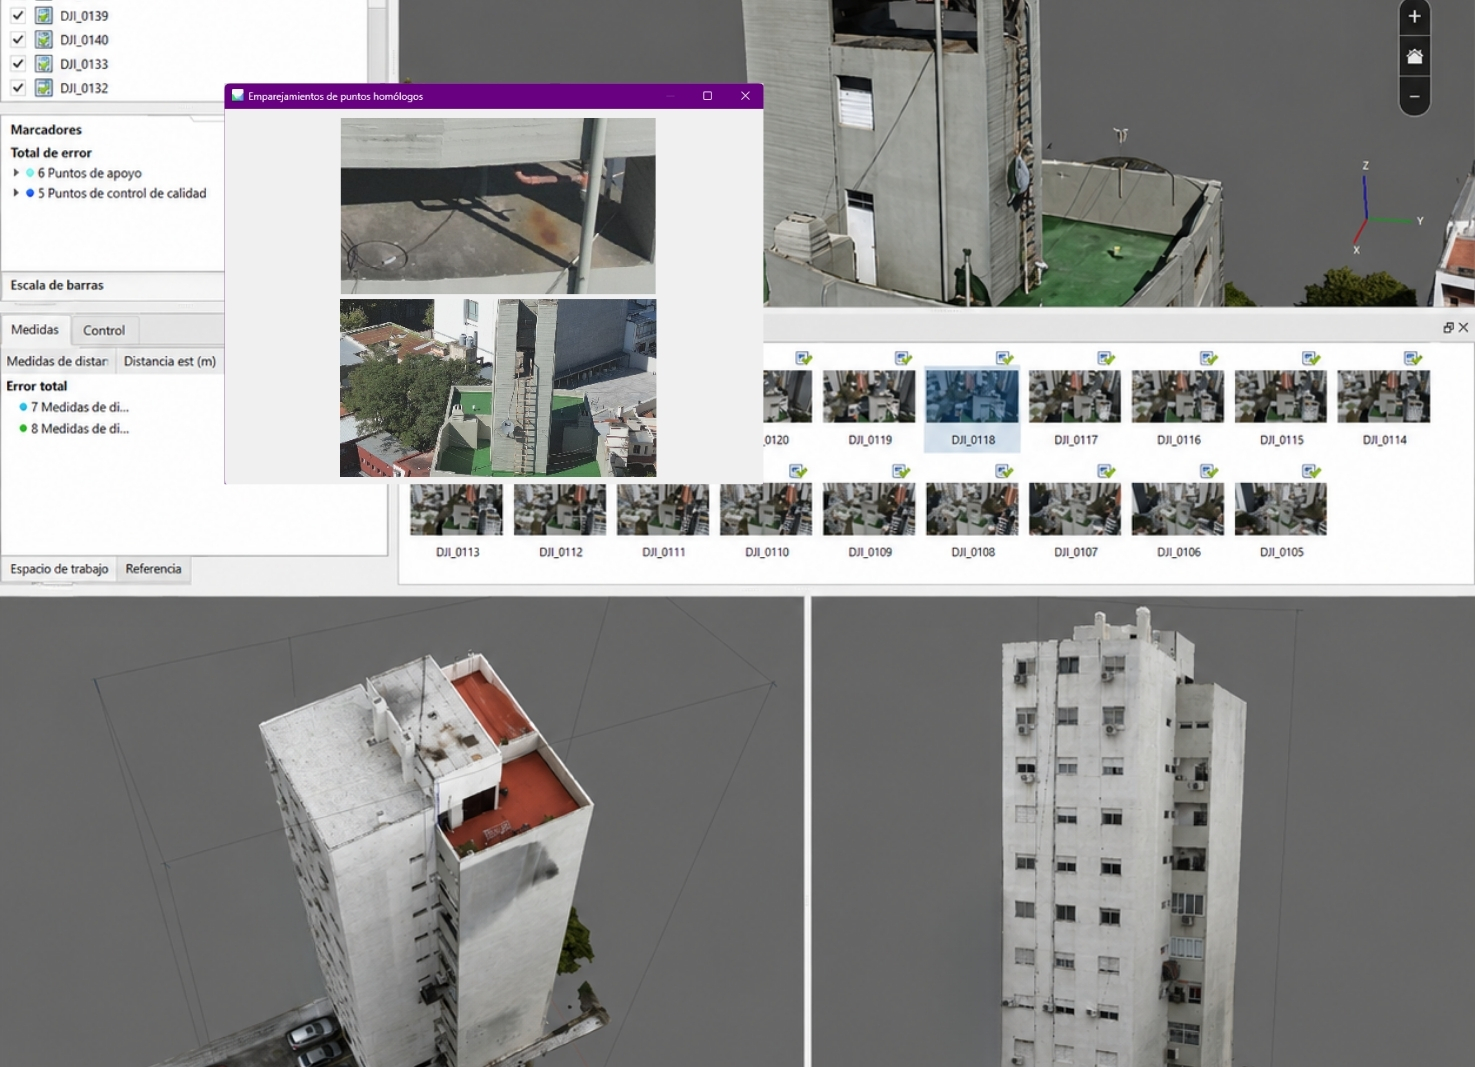The width and height of the screenshot is (1475, 1067).
Task: Click the aligned-status icon above DJI_0117
Action: click(x=1106, y=358)
